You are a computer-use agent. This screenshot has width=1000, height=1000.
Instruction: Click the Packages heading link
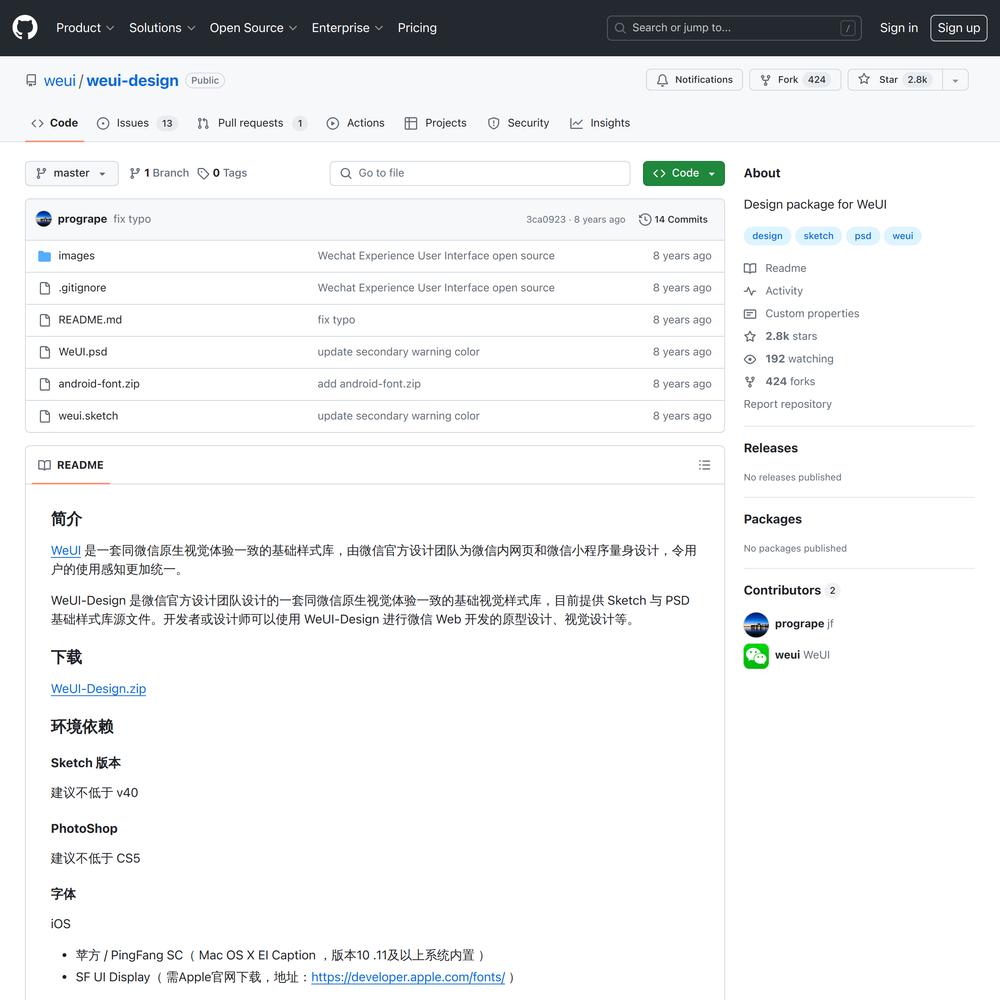pos(772,519)
